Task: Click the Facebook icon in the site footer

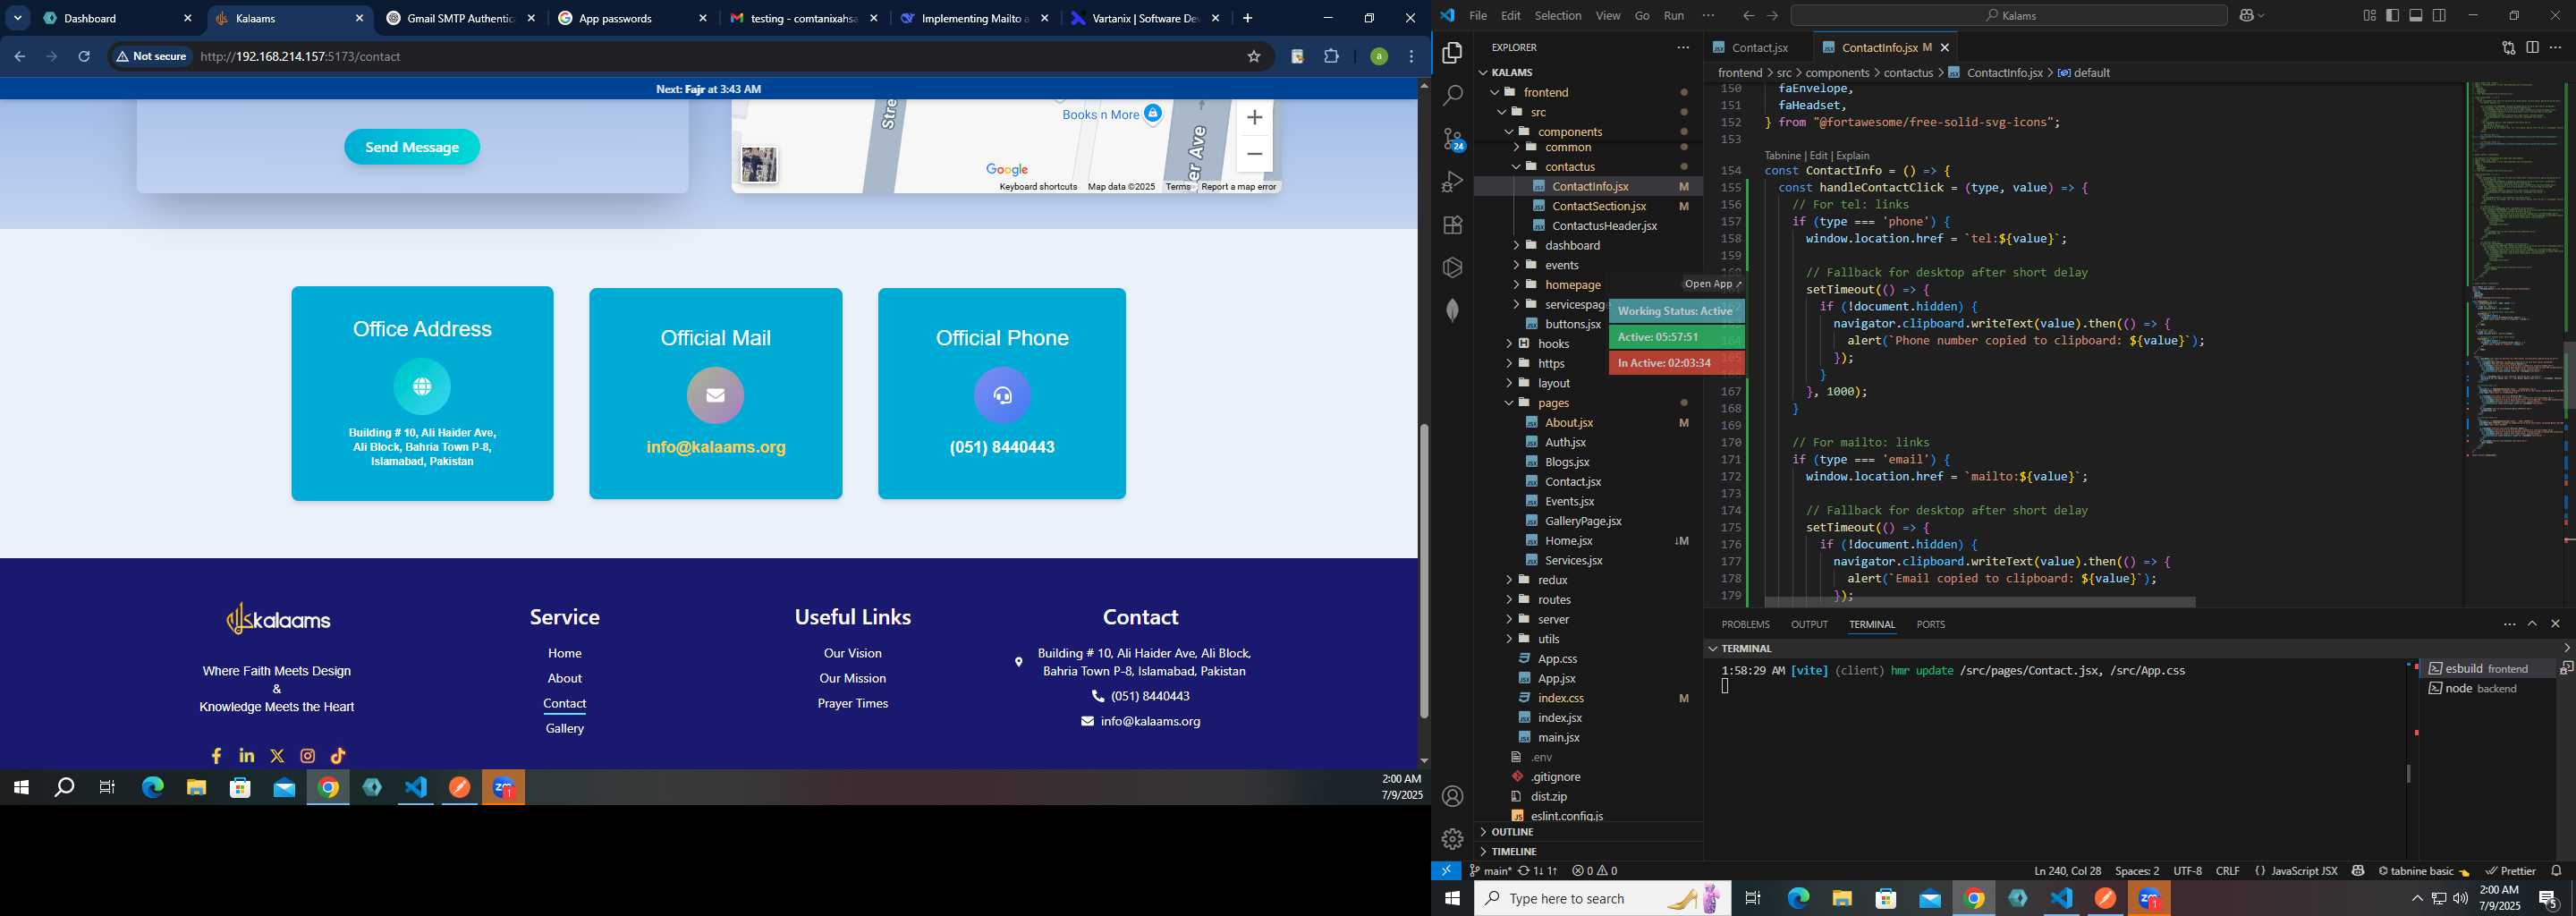Action: [216, 756]
